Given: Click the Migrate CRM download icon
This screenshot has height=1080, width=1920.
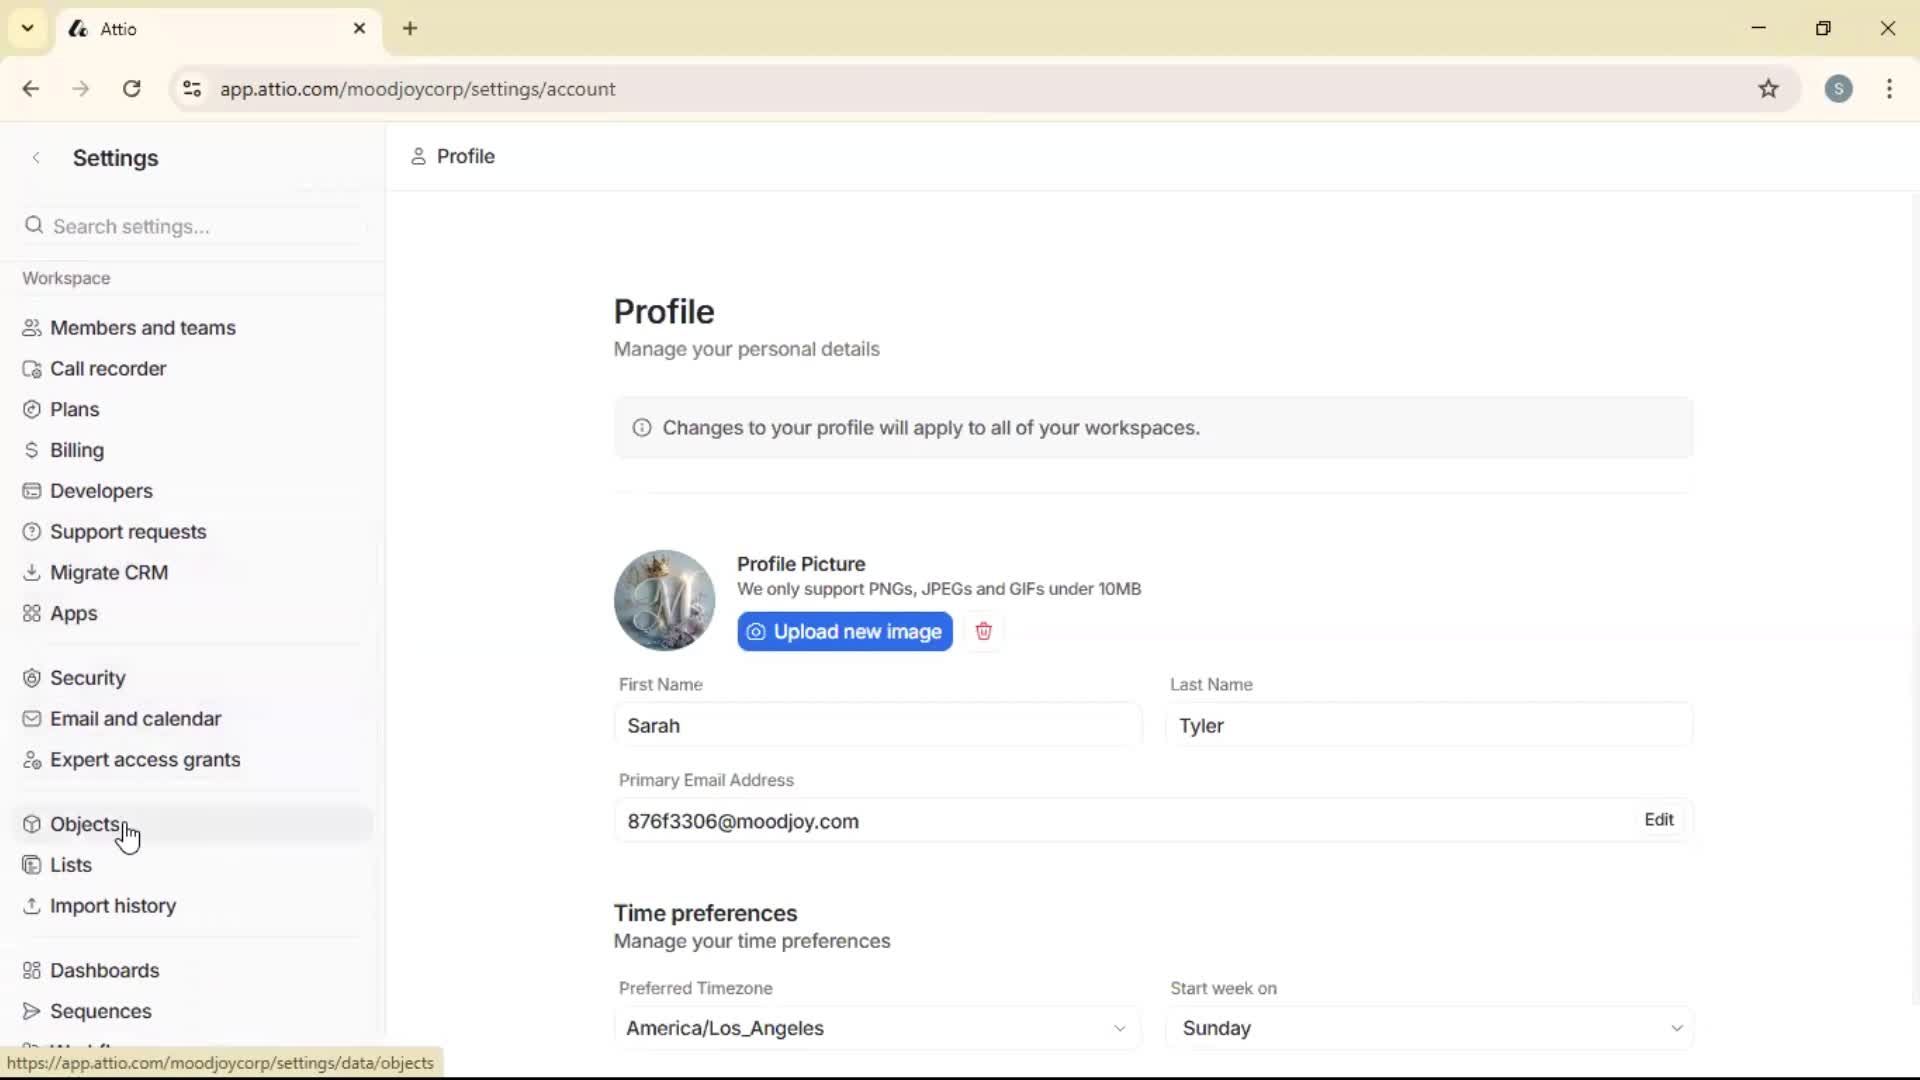Looking at the screenshot, I should pos(32,573).
